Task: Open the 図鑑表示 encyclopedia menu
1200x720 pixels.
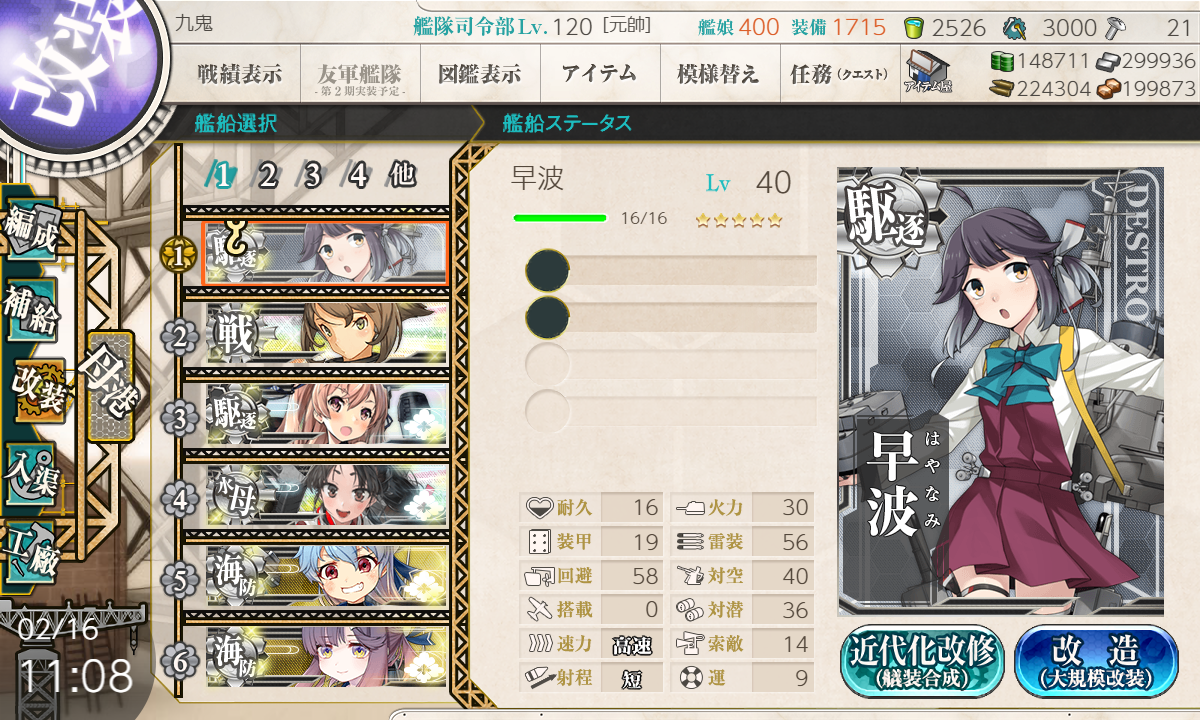Action: 480,73
